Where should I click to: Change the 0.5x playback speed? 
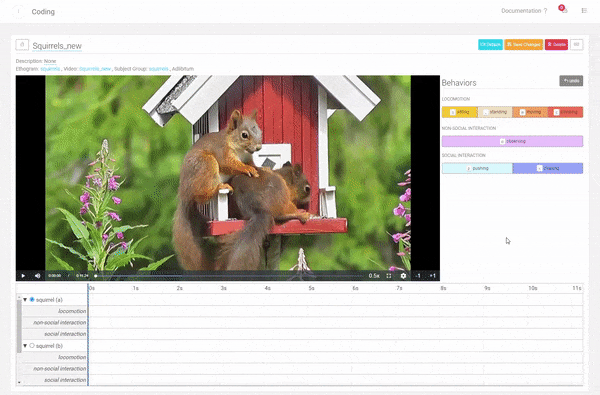point(374,276)
